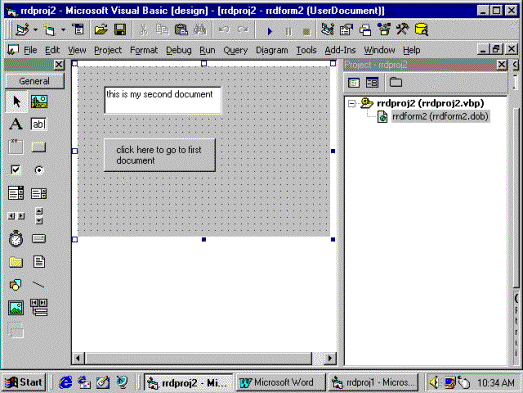The image size is (523, 393).
Task: Choose the TextBox control tool
Action: [x=39, y=124]
